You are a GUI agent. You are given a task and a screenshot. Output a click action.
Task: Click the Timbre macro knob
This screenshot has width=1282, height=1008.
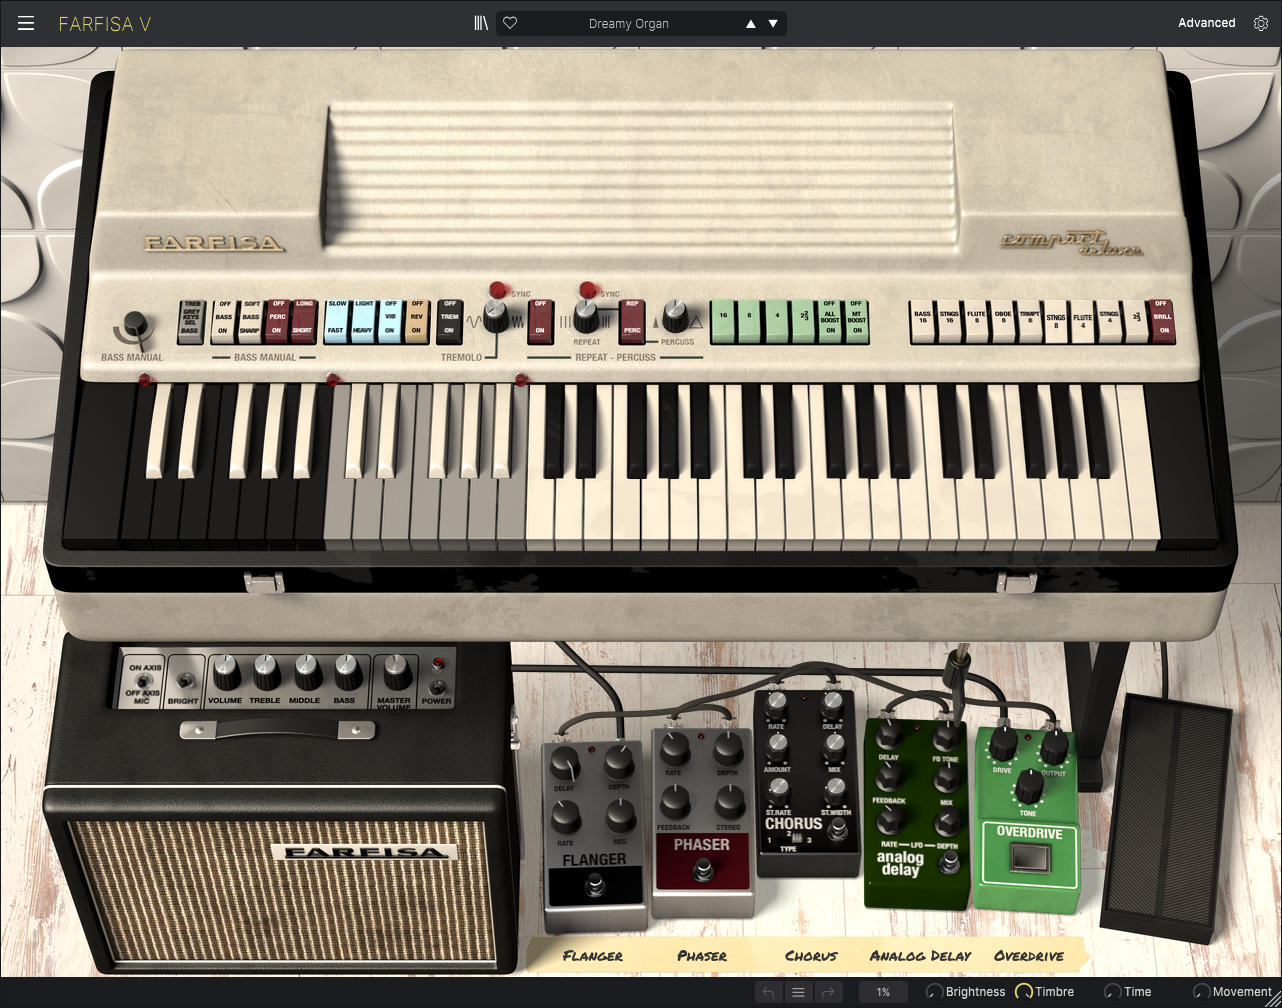point(1024,992)
